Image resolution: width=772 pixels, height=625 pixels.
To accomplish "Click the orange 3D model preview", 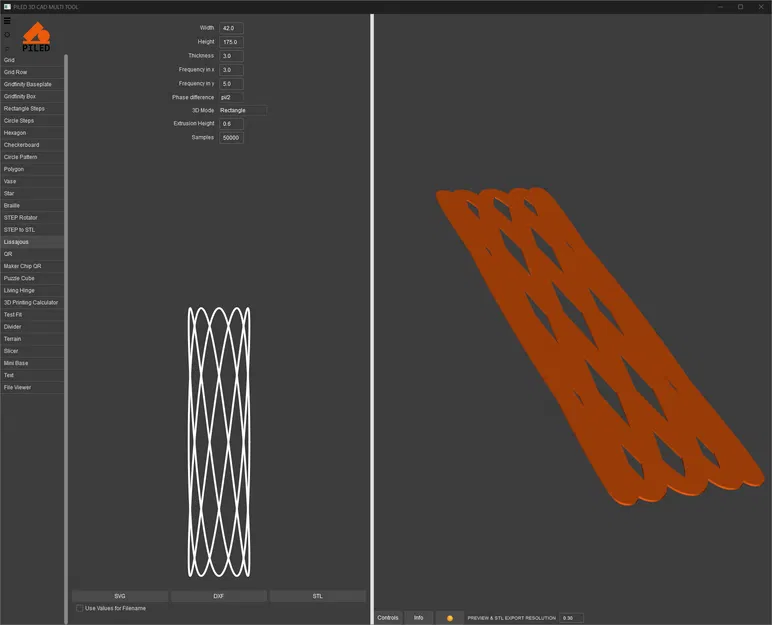I will [x=600, y=346].
